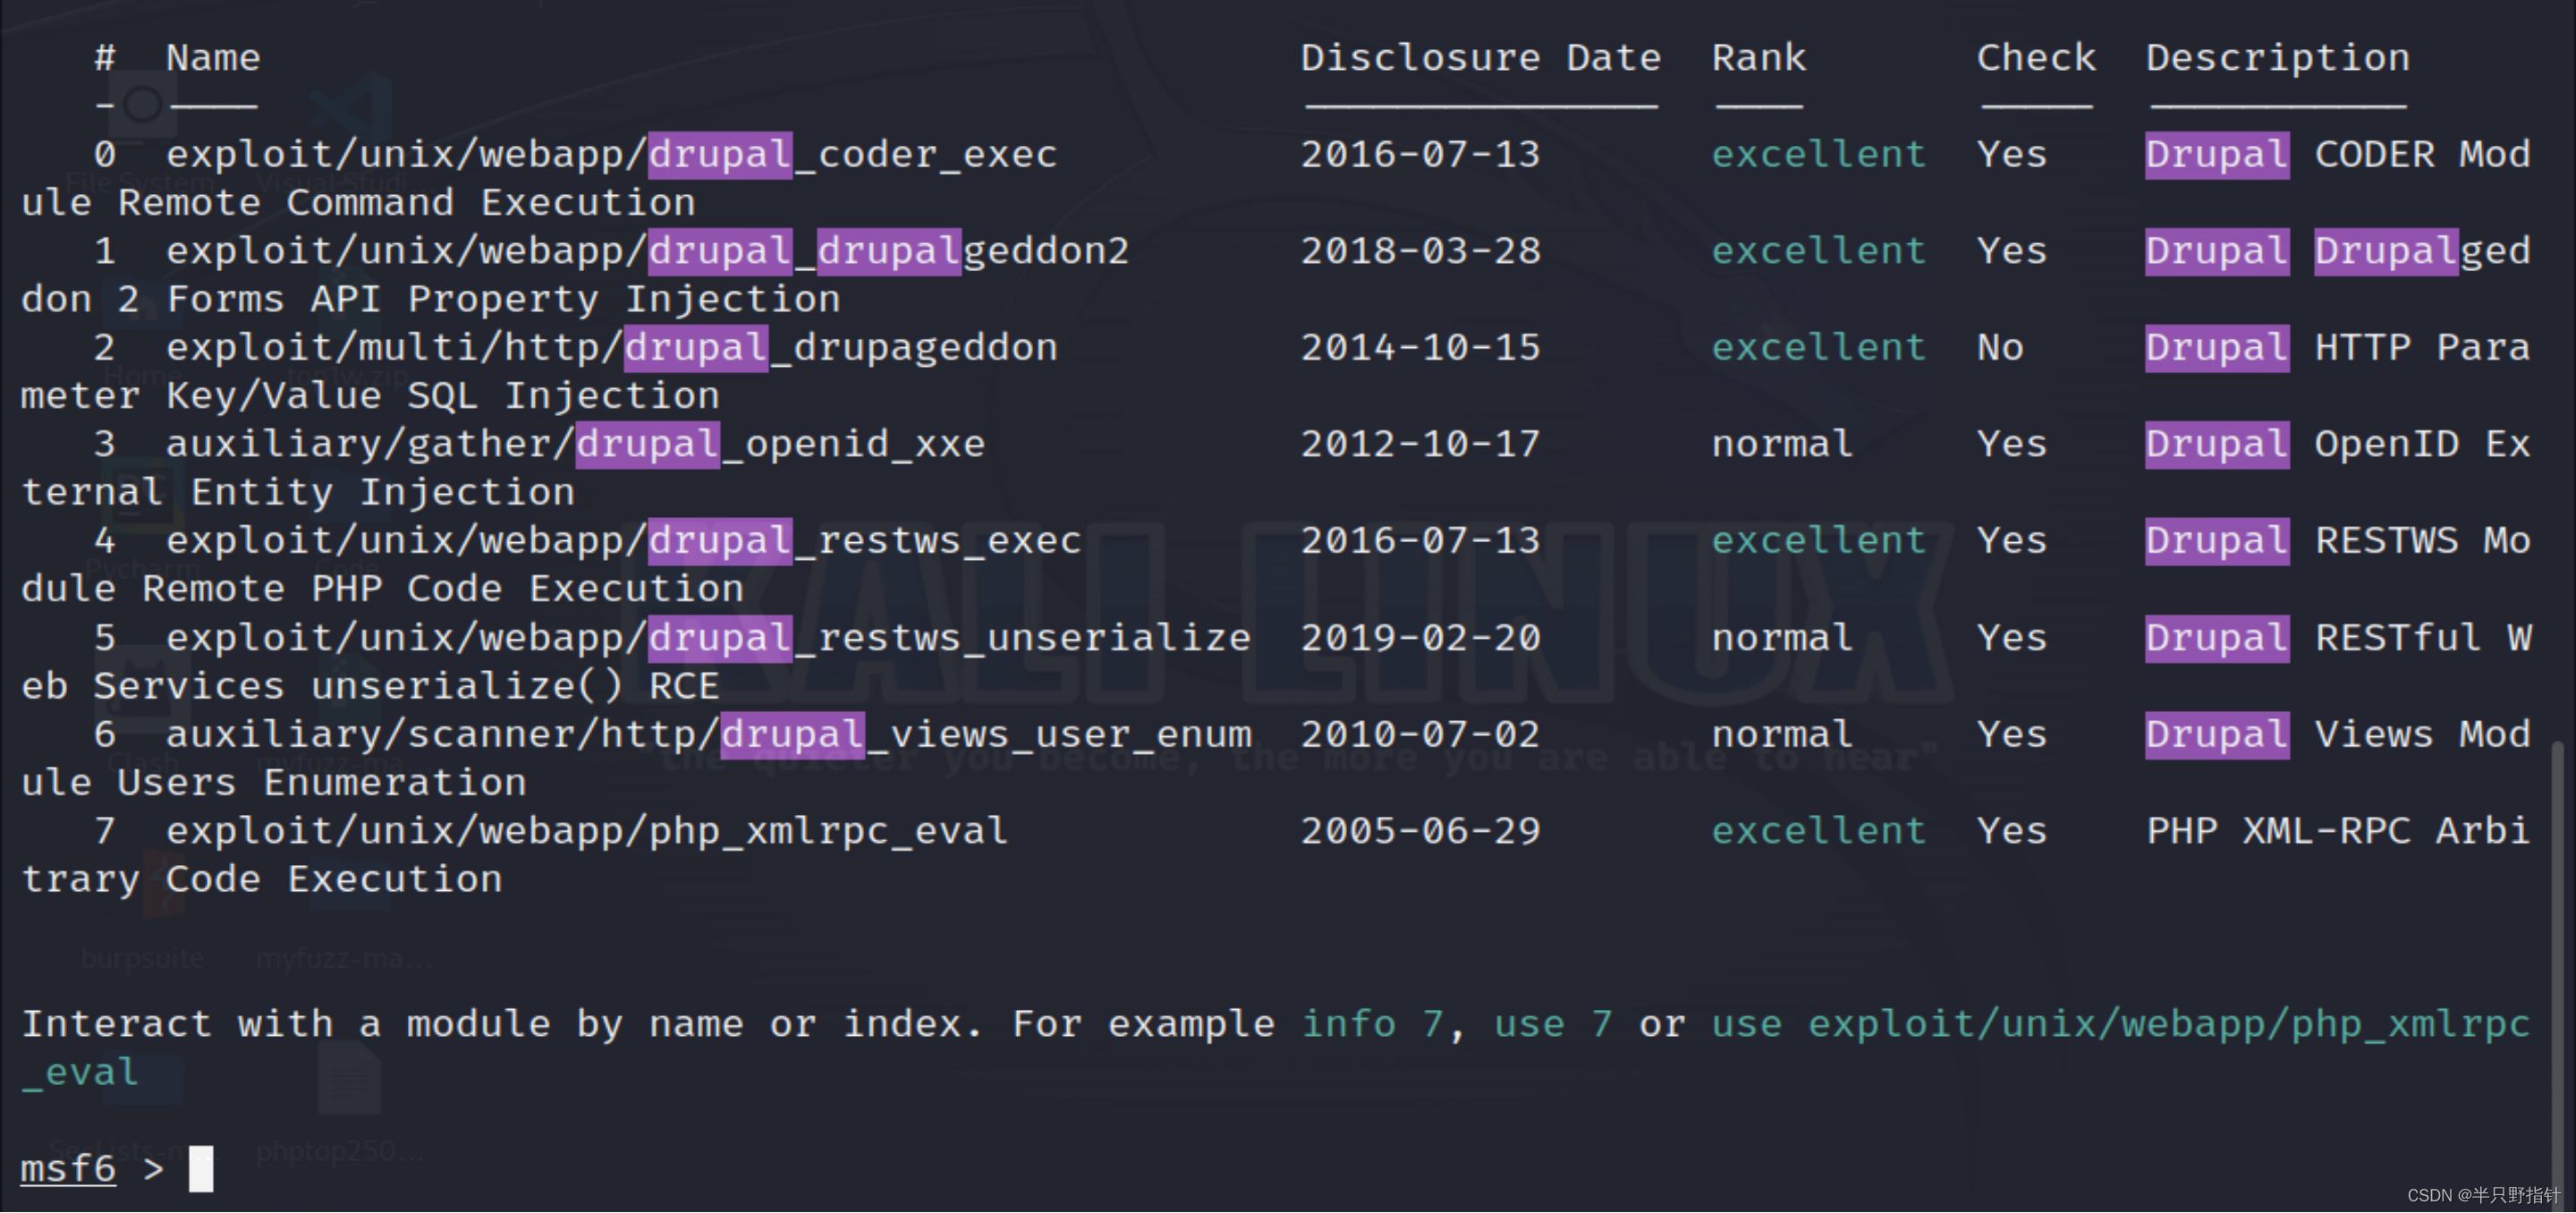Select the drupal_drupalgeddon2 module name in row 1

[x=889, y=251]
